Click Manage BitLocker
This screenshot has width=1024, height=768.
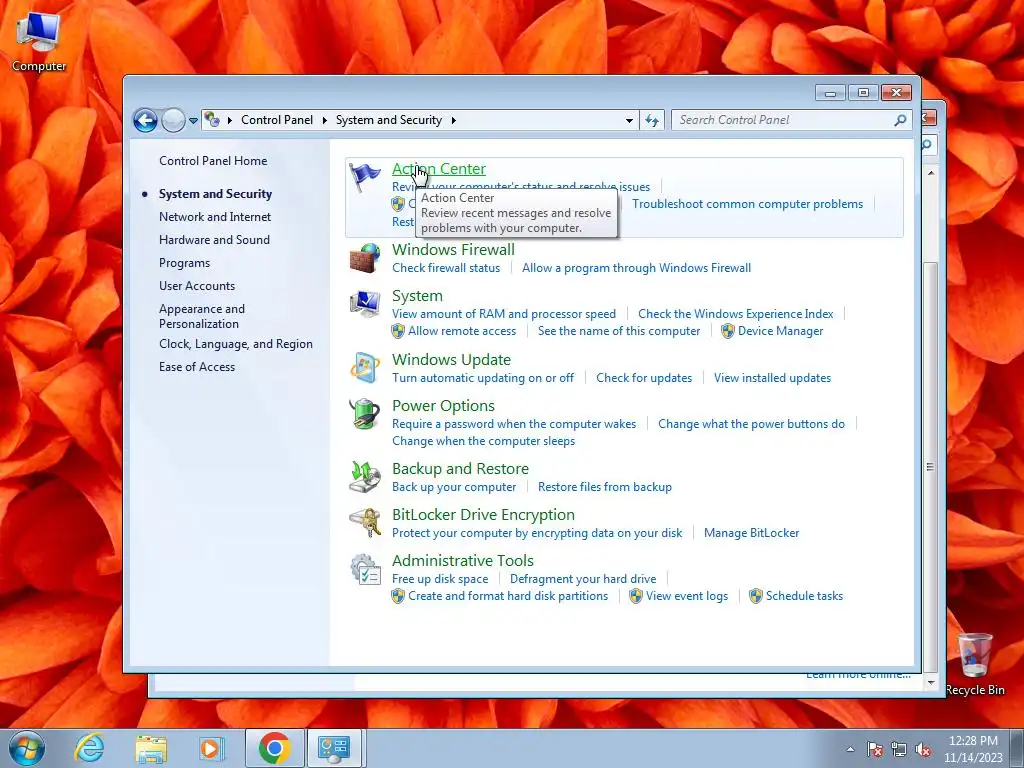[x=751, y=533]
